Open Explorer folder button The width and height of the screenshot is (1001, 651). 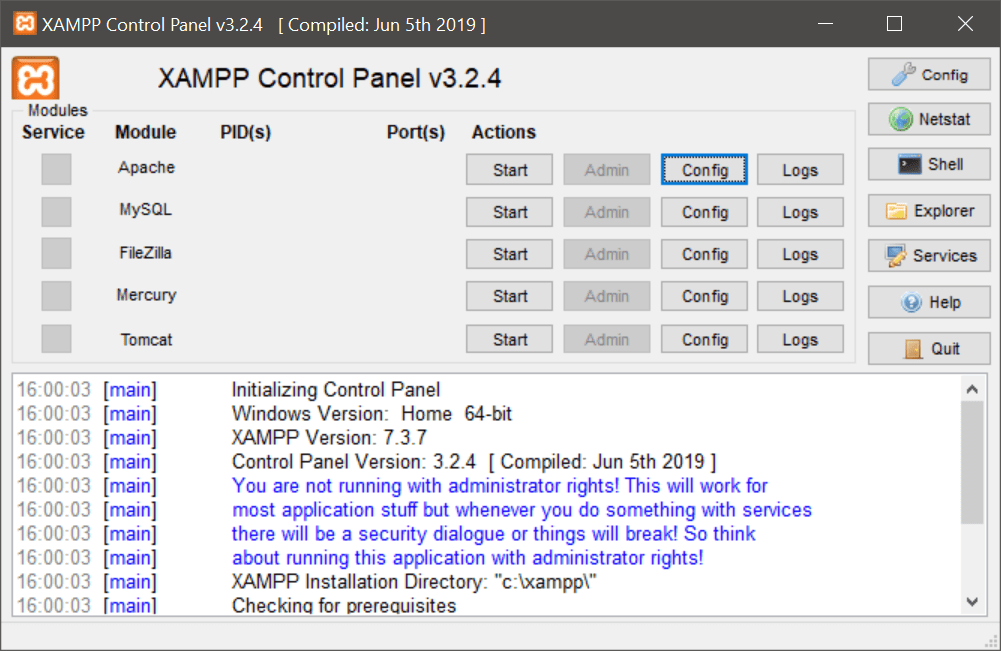(929, 211)
